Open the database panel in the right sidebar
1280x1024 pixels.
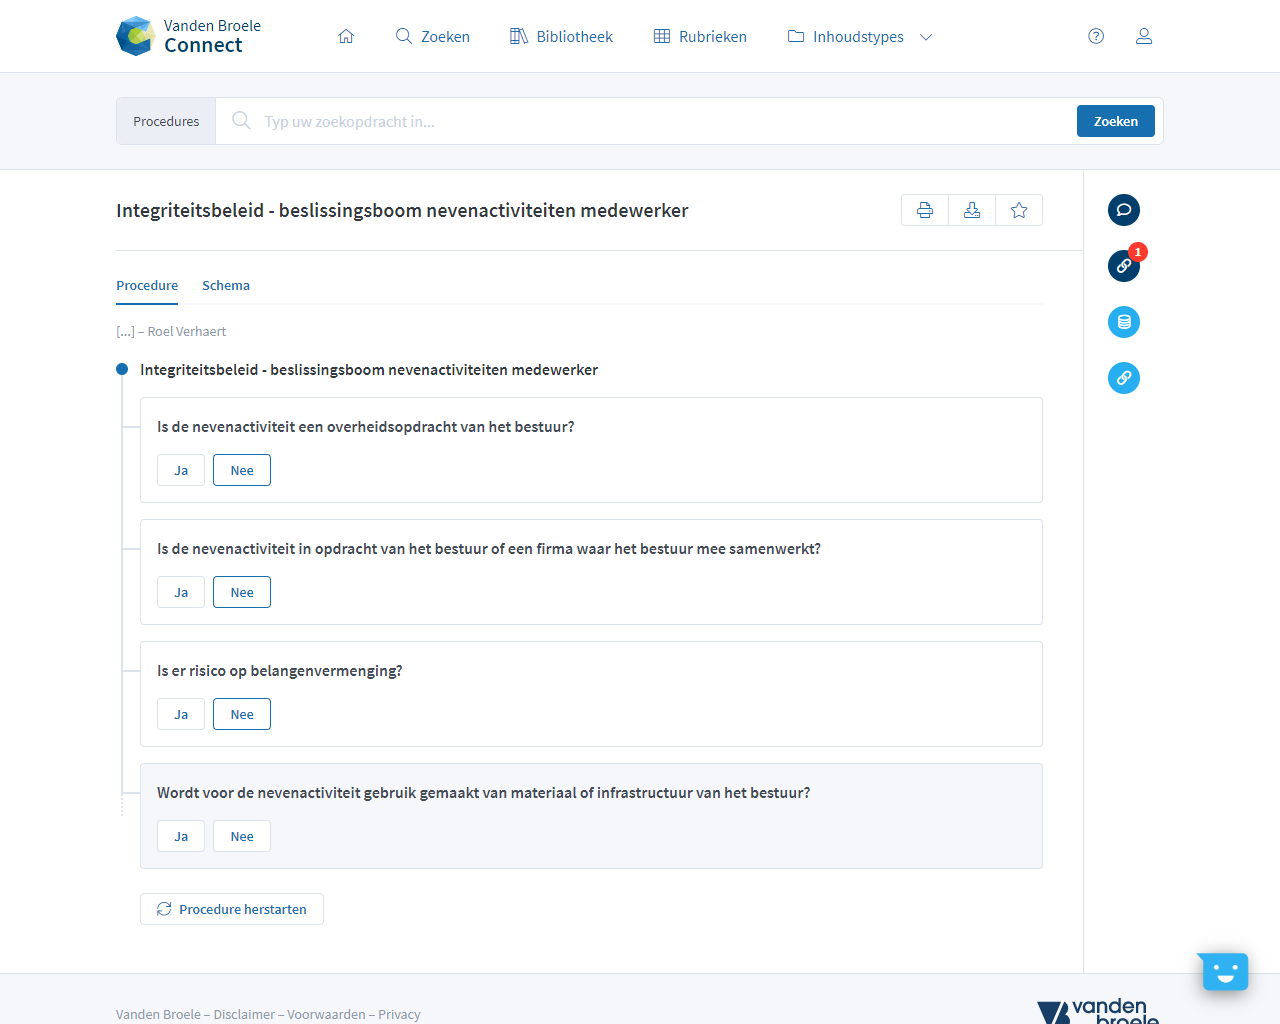click(x=1123, y=322)
